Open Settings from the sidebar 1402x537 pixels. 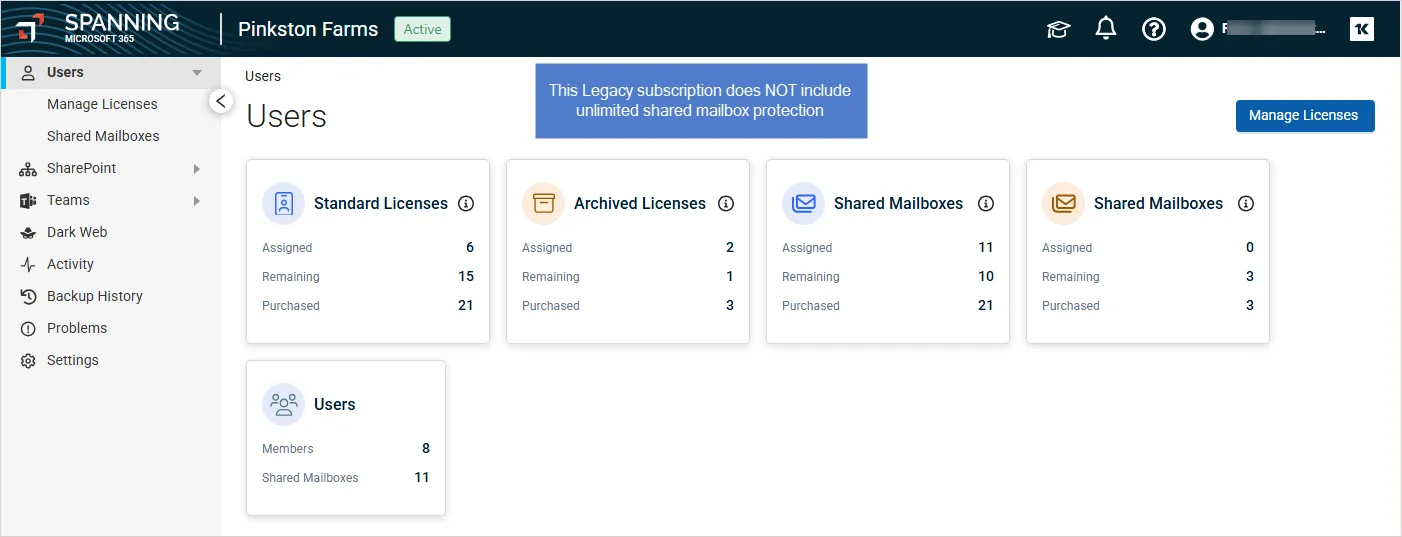pos(72,360)
